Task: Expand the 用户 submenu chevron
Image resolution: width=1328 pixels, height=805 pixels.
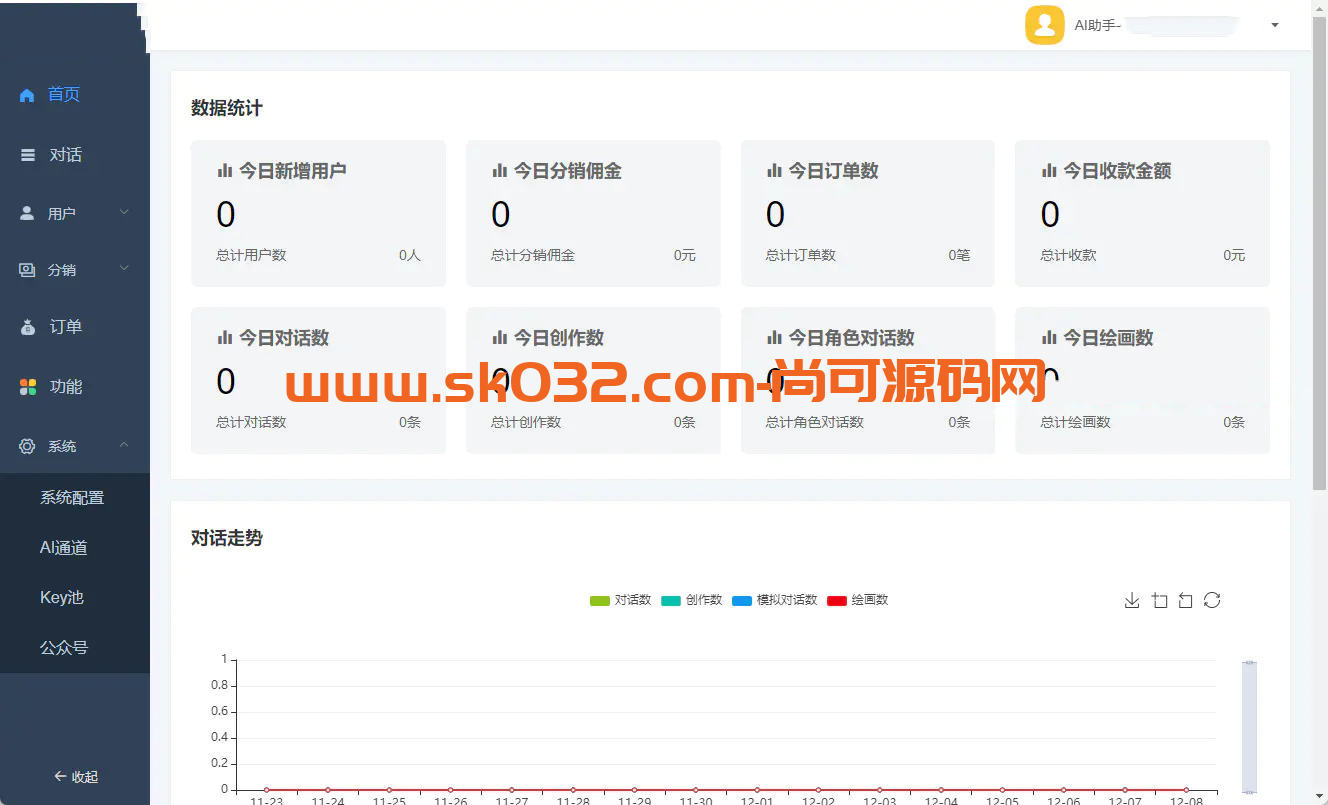Action: (x=124, y=212)
